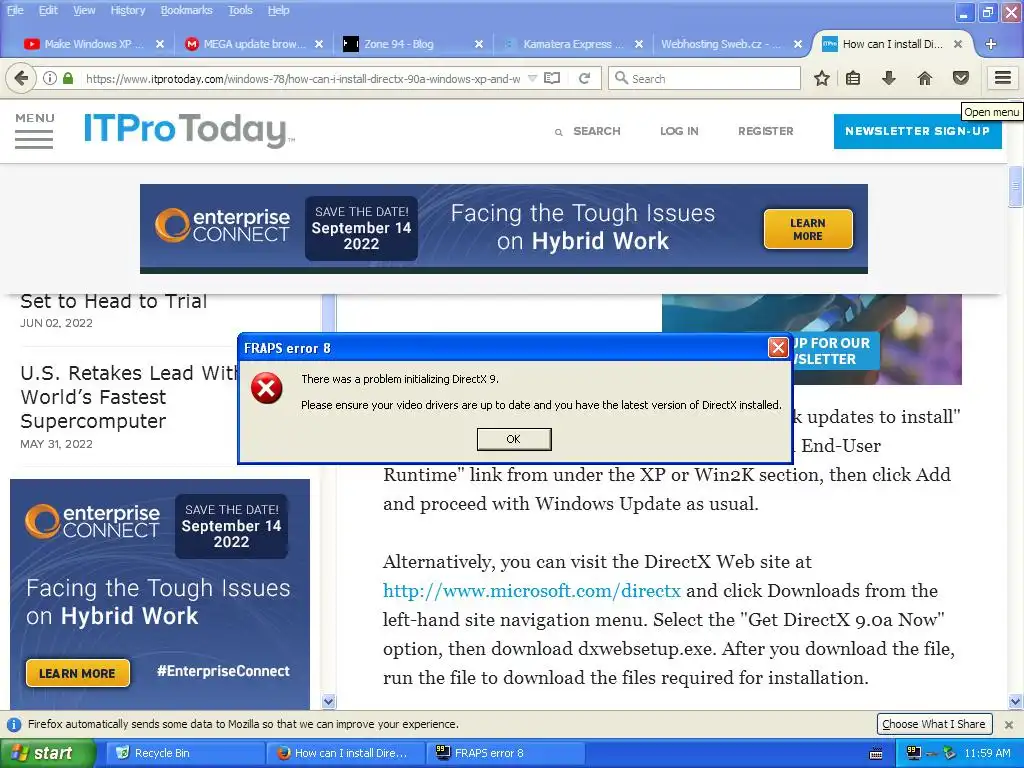Close the MEGA update browser tab

pyautogui.click(x=319, y=44)
